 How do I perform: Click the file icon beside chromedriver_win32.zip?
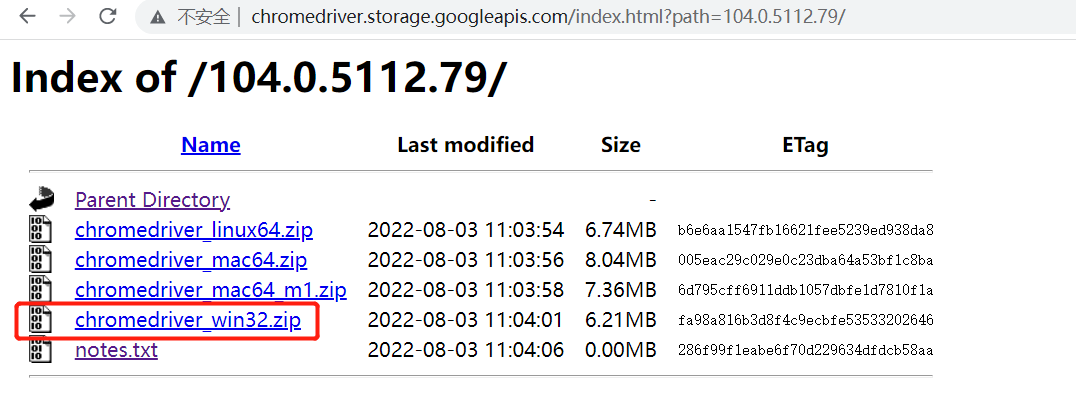click(40, 320)
